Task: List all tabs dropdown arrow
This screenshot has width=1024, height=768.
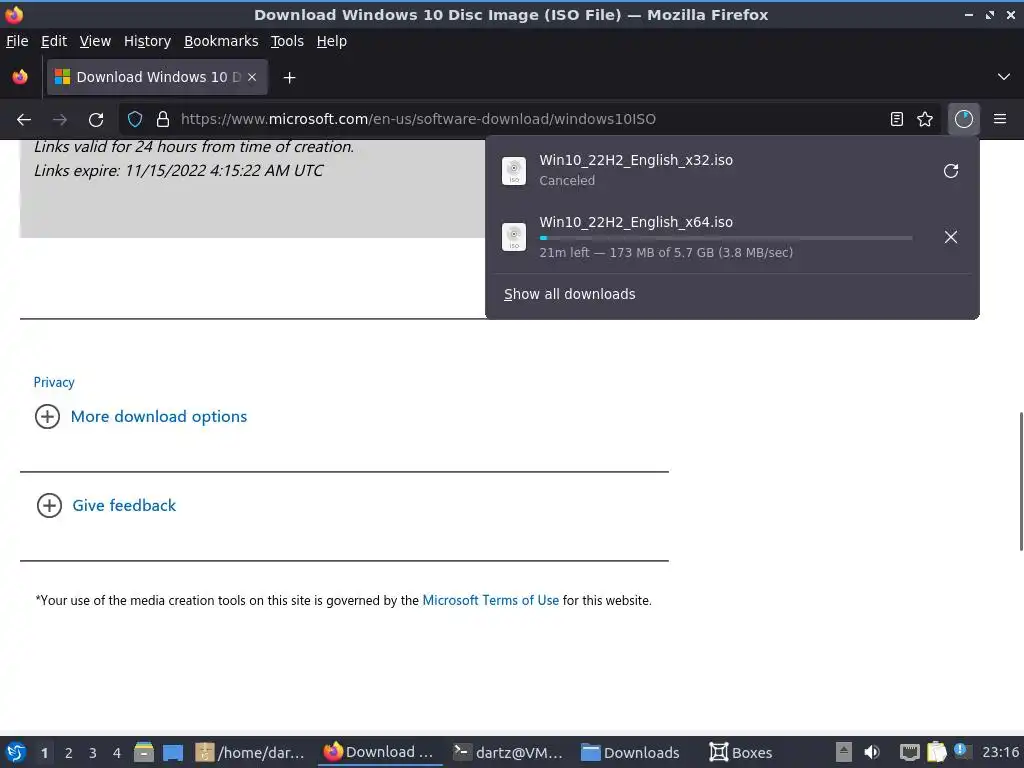Action: (x=1004, y=77)
